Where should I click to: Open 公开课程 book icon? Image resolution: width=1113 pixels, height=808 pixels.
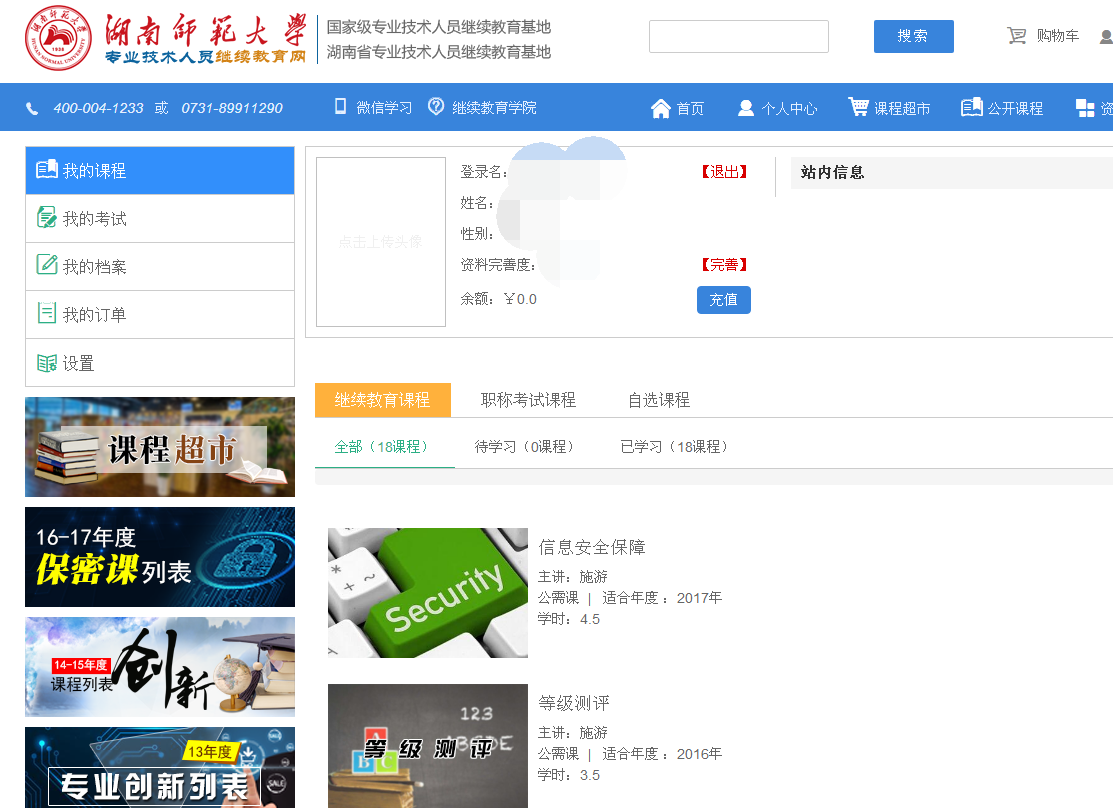click(x=971, y=107)
